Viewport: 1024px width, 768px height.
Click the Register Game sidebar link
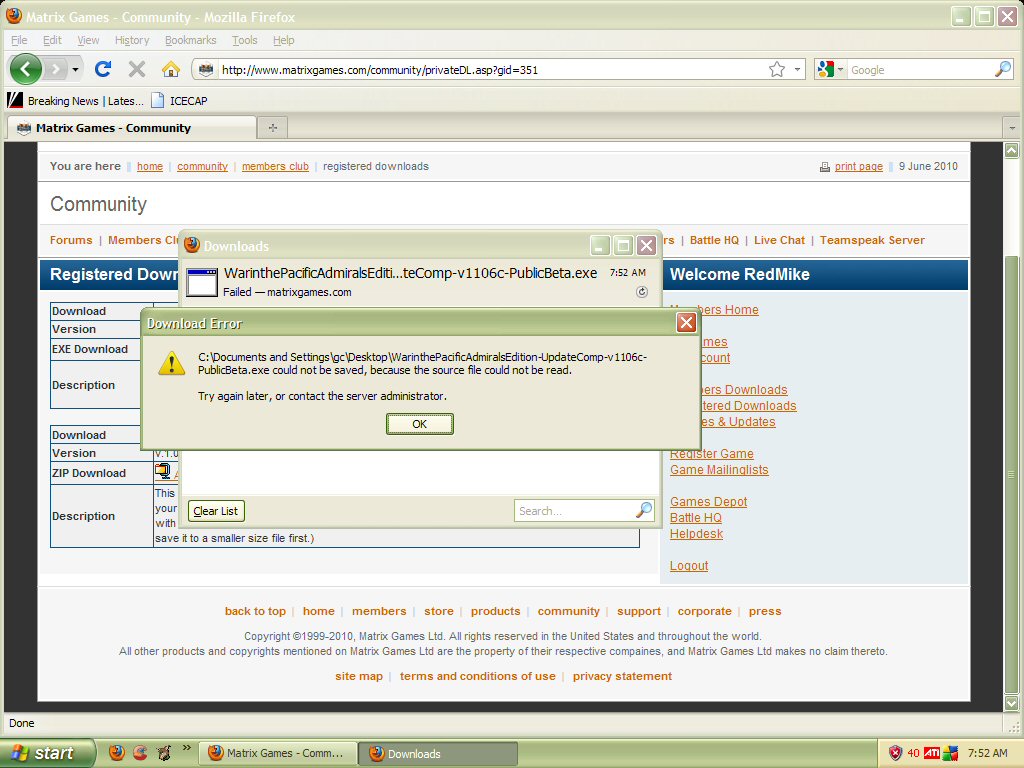pyautogui.click(x=711, y=454)
